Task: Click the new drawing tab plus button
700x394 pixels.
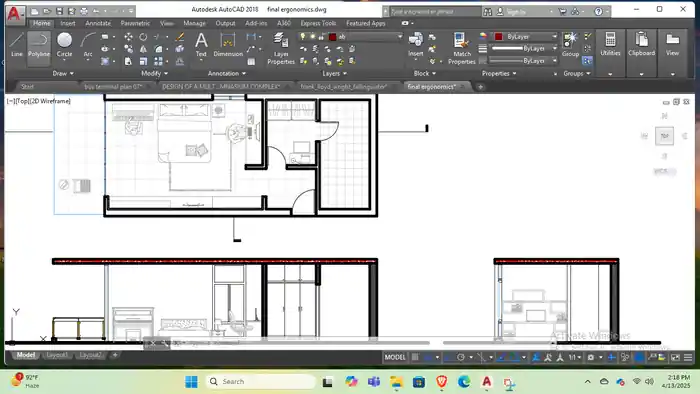Action: tap(480, 87)
